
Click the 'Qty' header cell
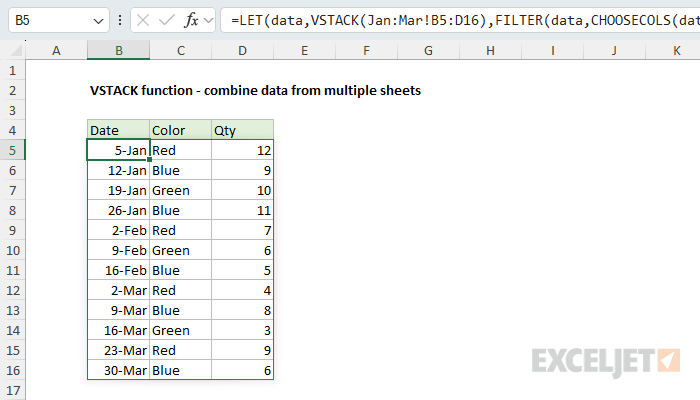pyautogui.click(x=242, y=130)
